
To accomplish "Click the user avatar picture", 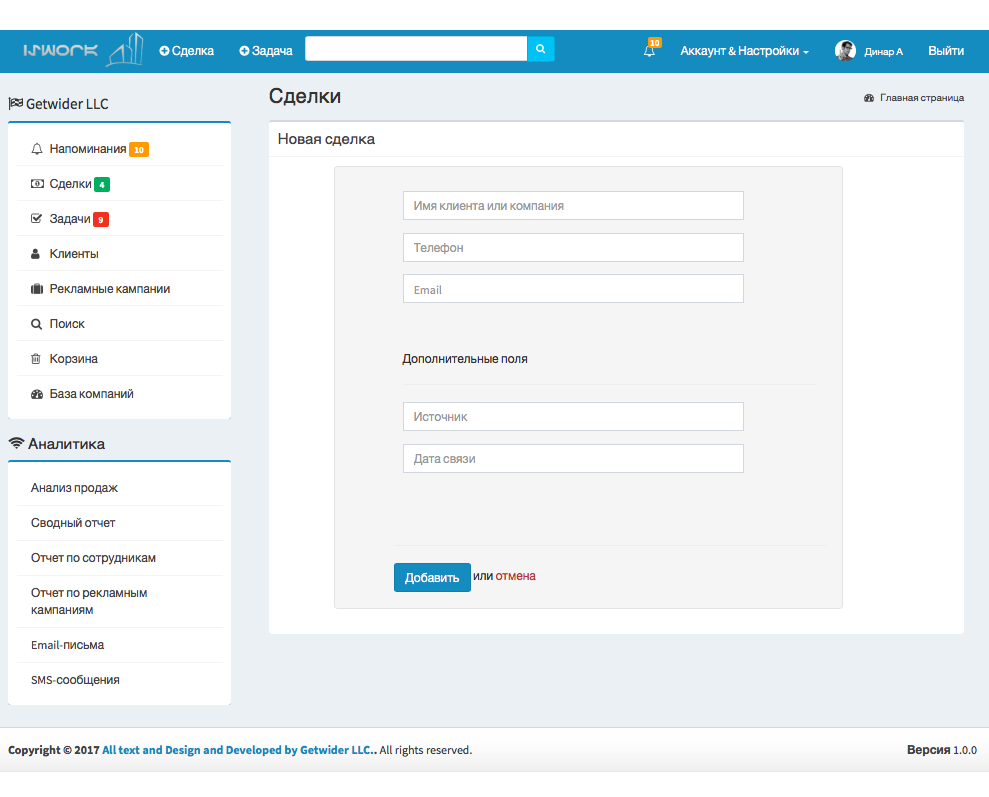I will click(845, 51).
